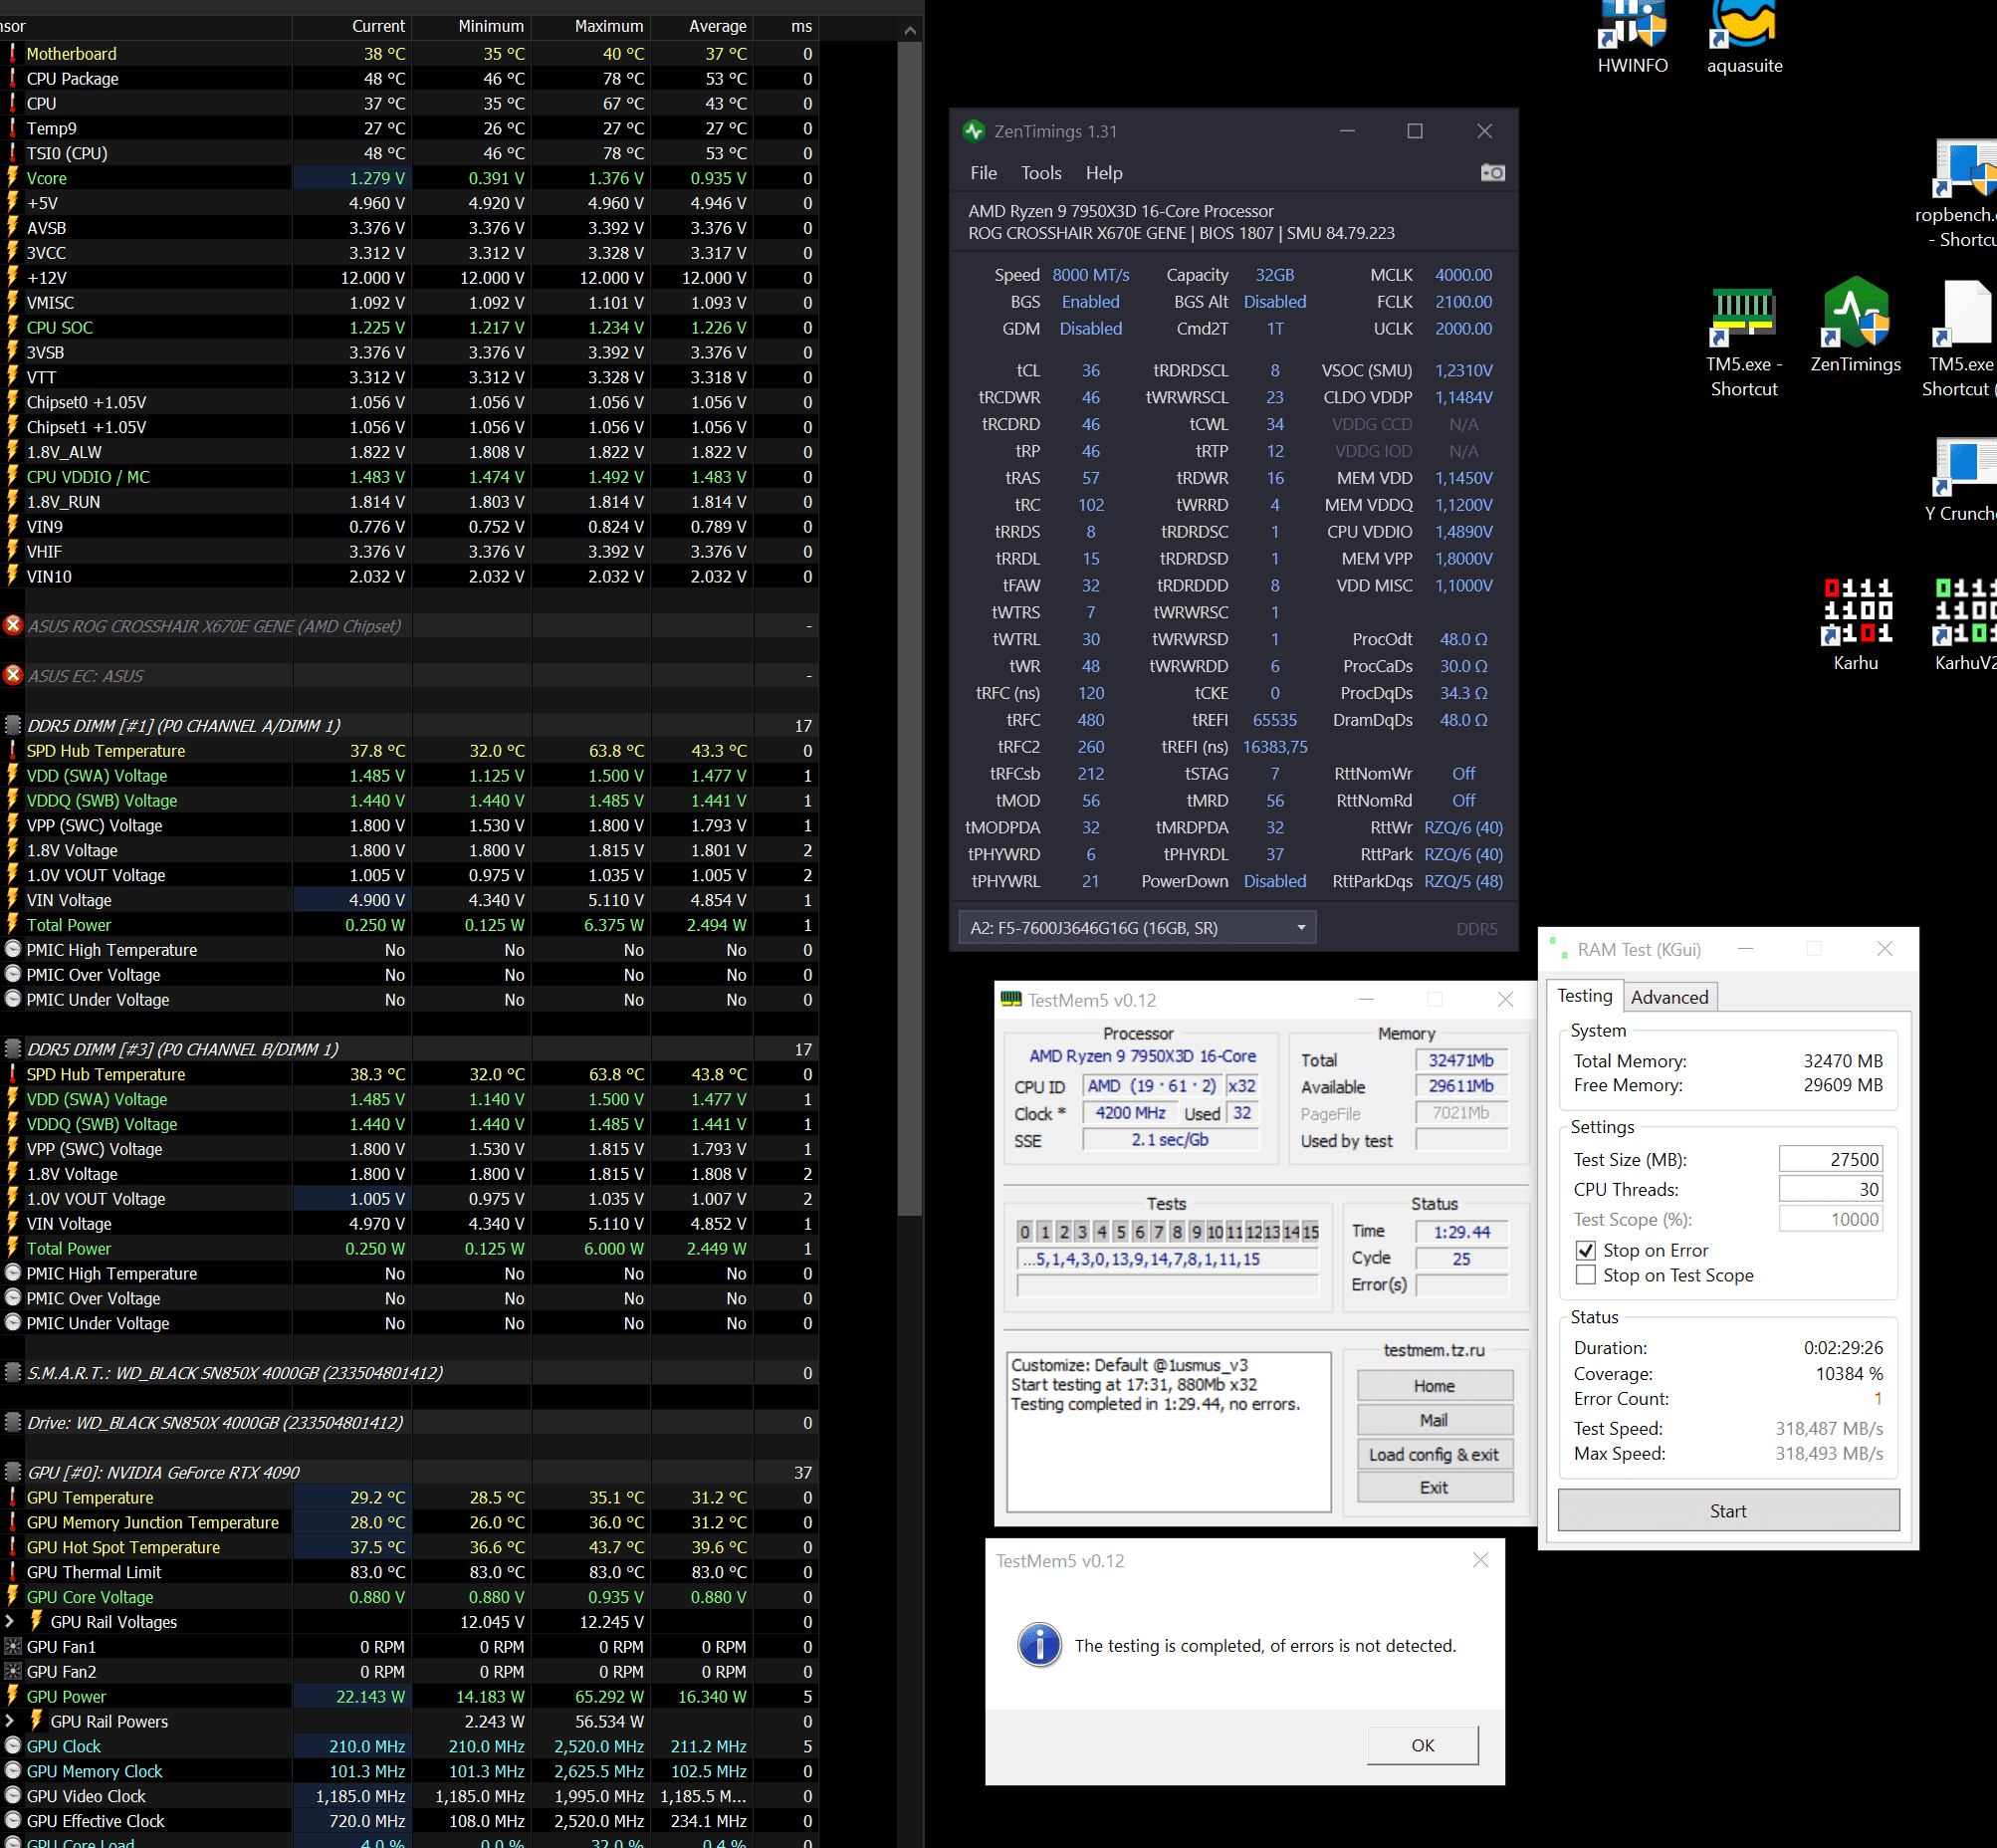This screenshot has width=1997, height=1848.
Task: Expand the GPU Rail Powers row
Action: point(10,1721)
